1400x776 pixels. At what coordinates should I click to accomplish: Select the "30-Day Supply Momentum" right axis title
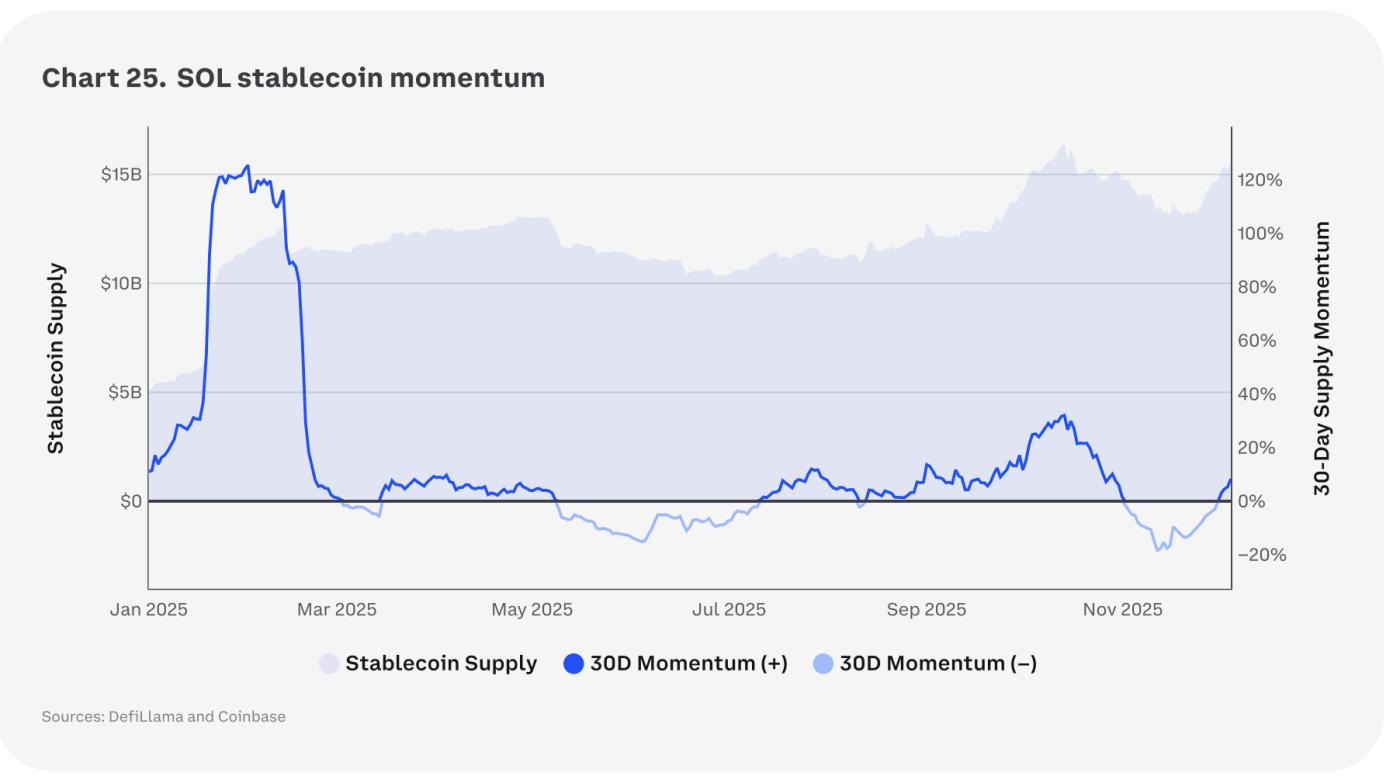pyautogui.click(x=1323, y=358)
